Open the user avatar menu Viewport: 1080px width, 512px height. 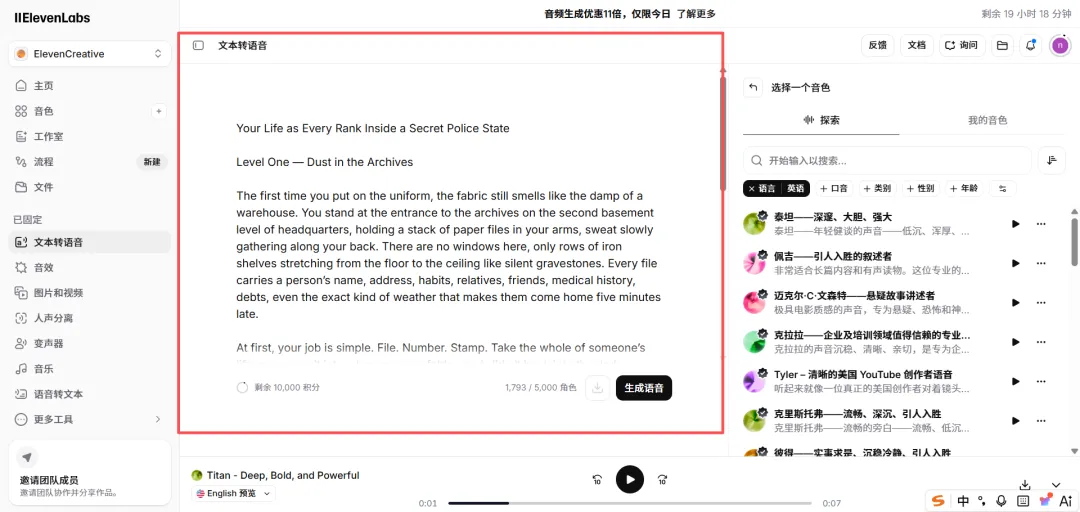(x=1060, y=45)
